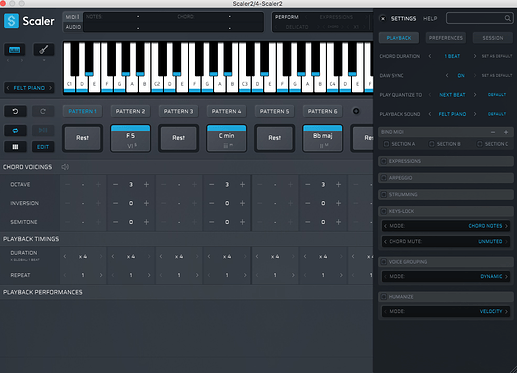The width and height of the screenshot is (517, 373).
Task: Toggle the Keys-Lock option
Action: [x=384, y=211]
